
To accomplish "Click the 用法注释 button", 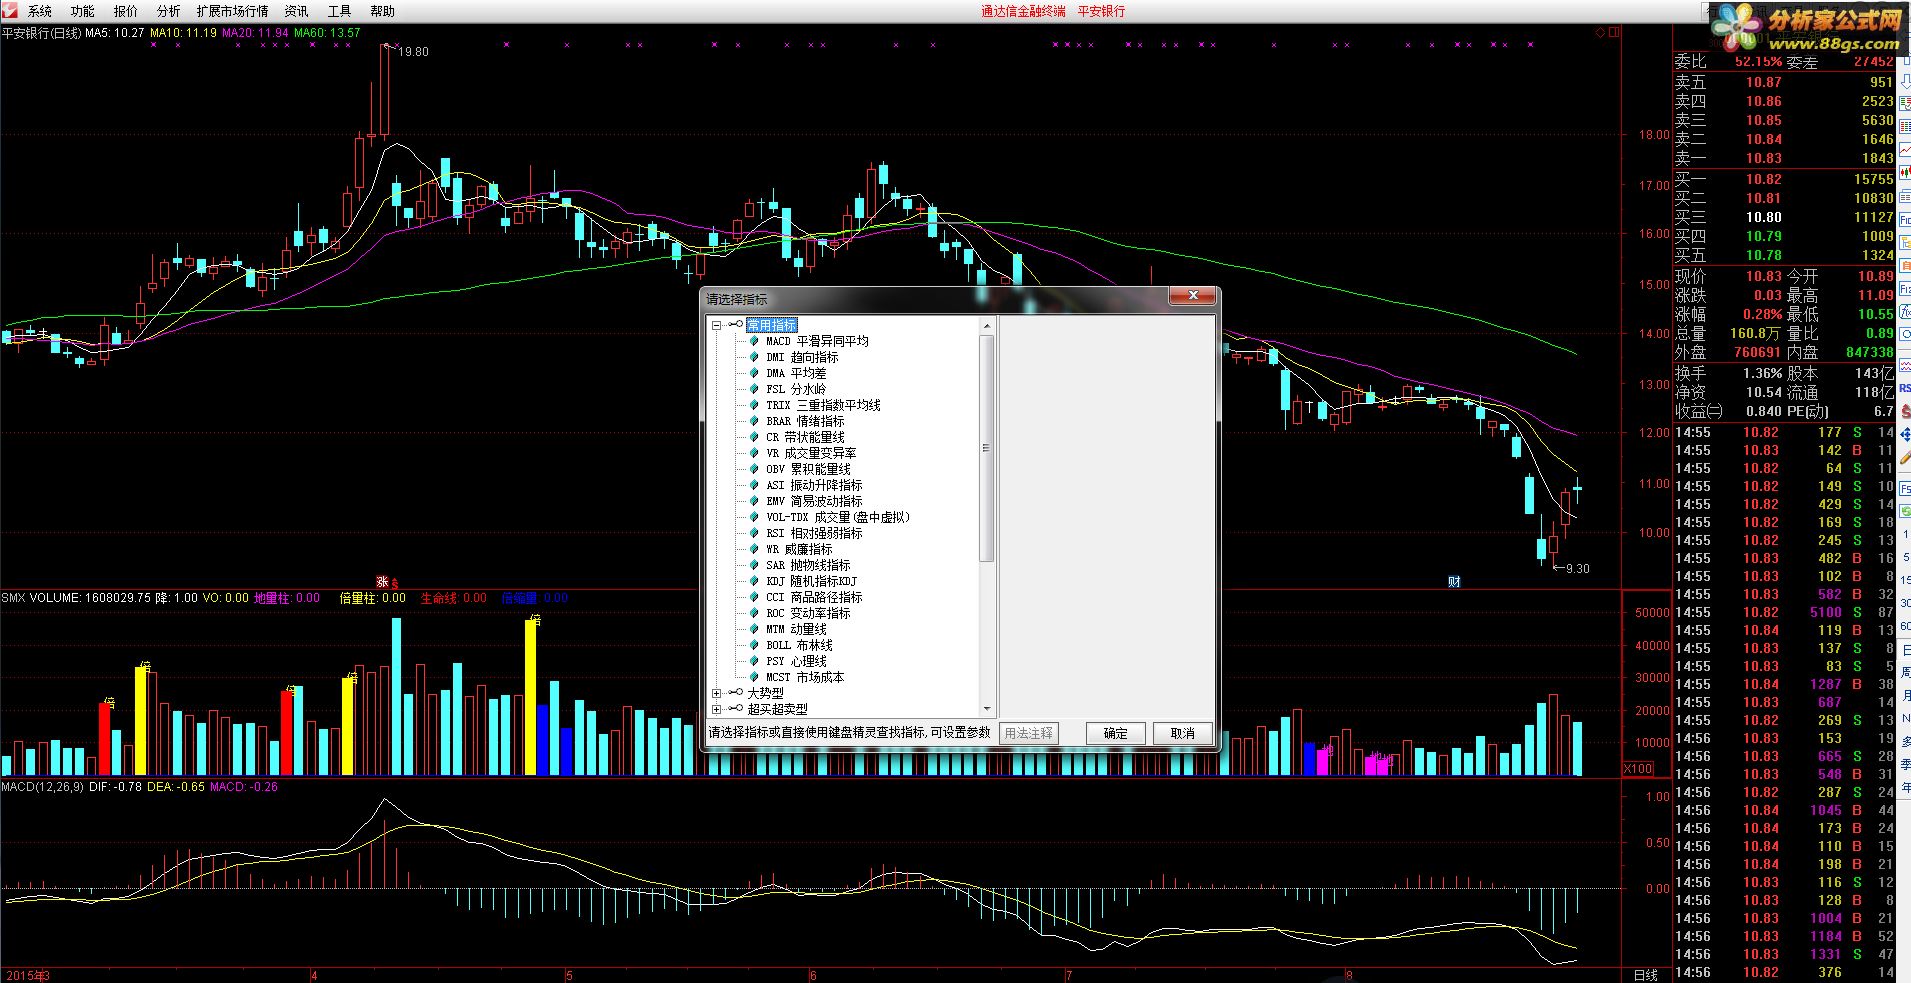I will pos(1028,733).
